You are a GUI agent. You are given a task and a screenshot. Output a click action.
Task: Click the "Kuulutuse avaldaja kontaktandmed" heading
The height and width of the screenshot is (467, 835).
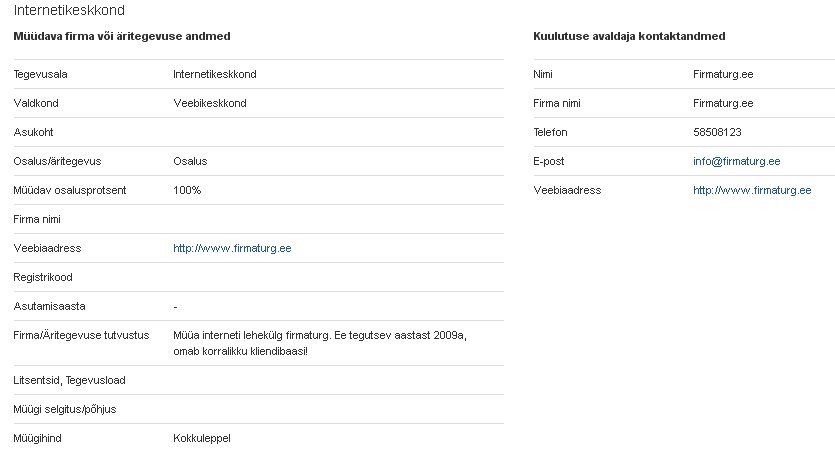[x=630, y=36]
